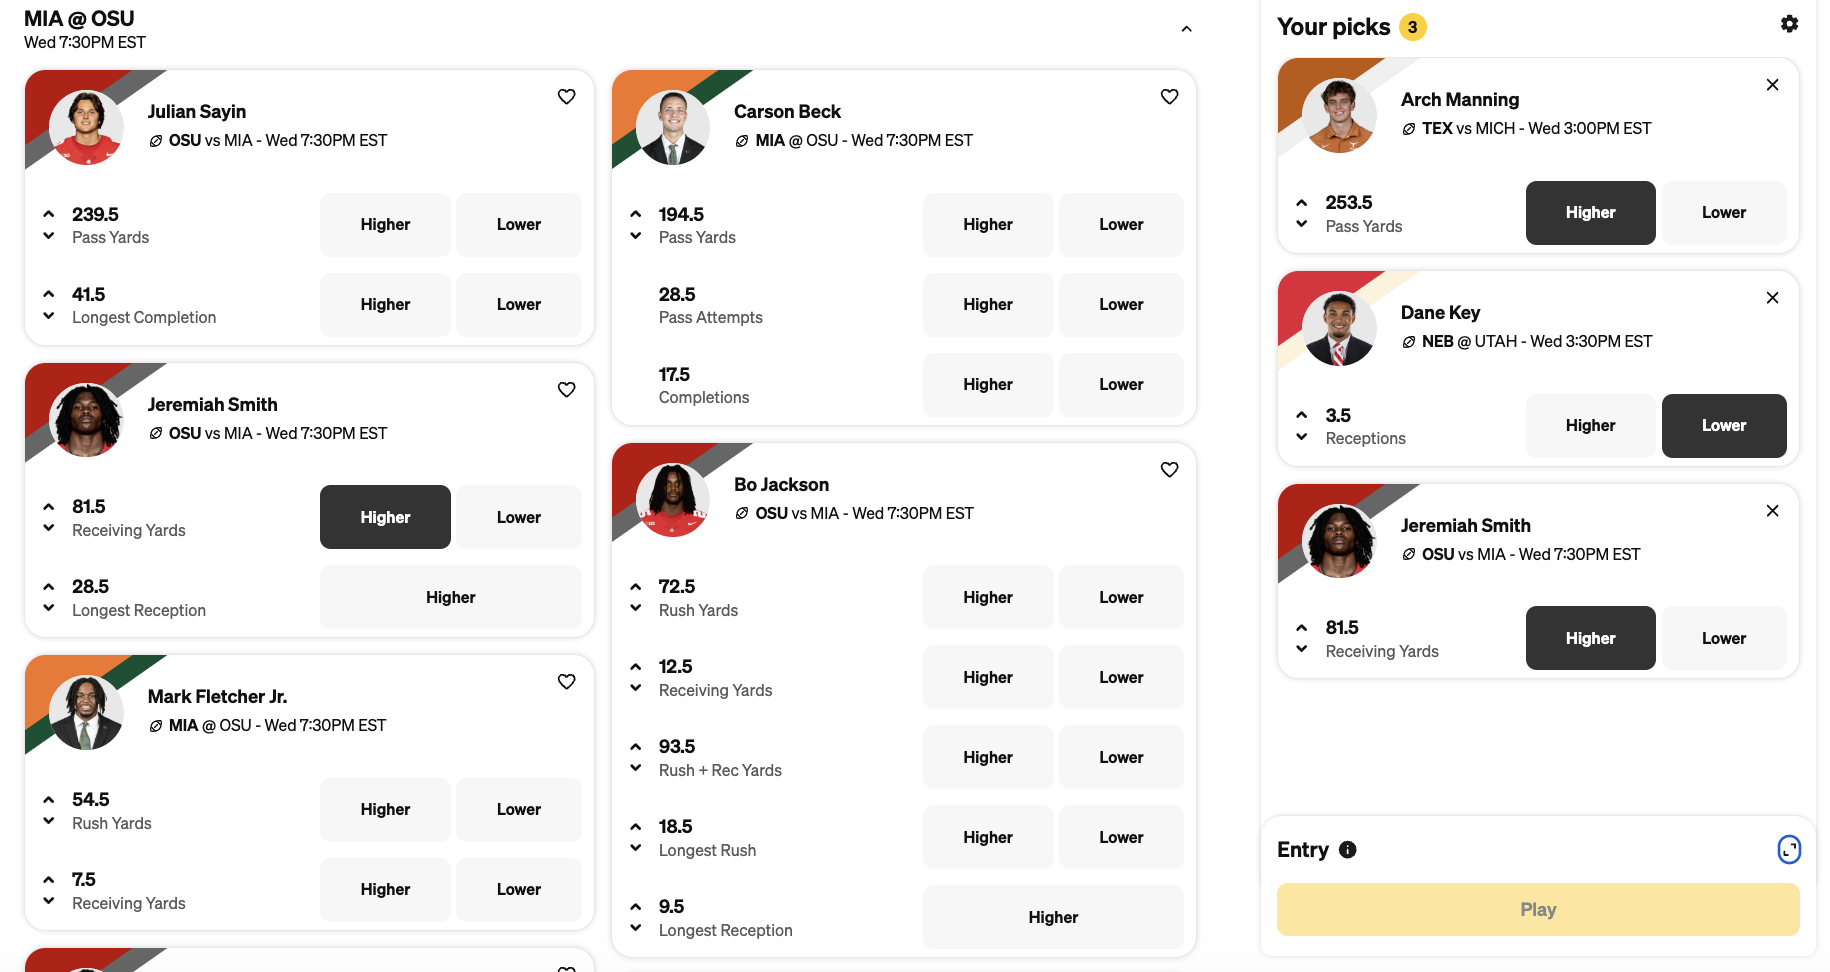Toggle Higher for Jeremiah Smith's 81.5 Receiving Yards
This screenshot has width=1830, height=972.
tap(385, 517)
